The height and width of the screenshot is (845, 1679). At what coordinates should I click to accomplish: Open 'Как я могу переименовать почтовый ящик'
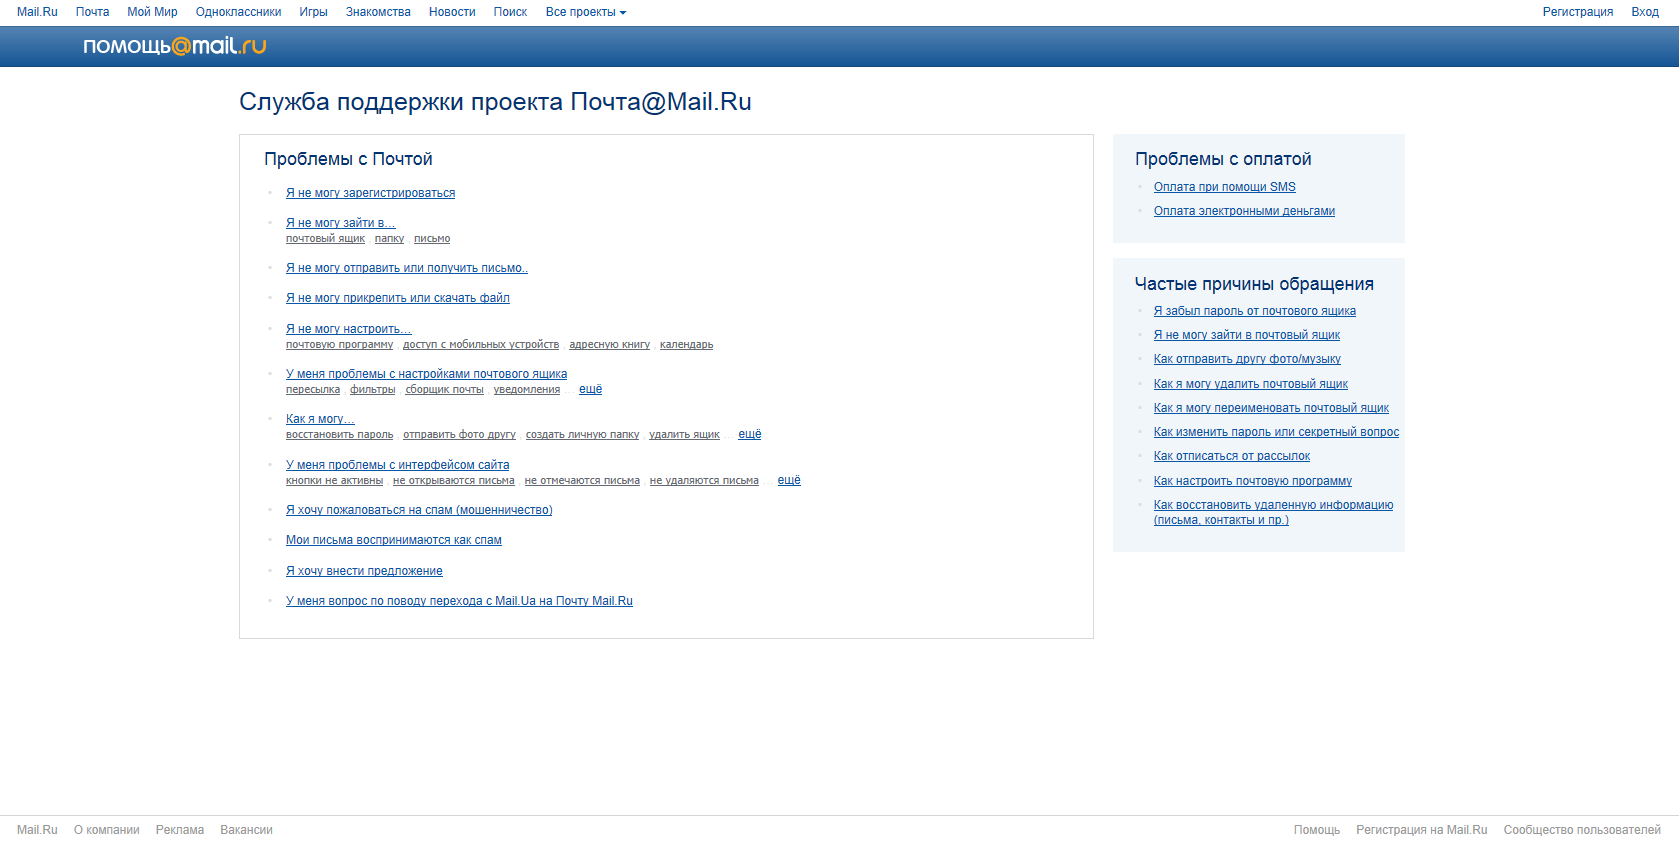click(1271, 408)
